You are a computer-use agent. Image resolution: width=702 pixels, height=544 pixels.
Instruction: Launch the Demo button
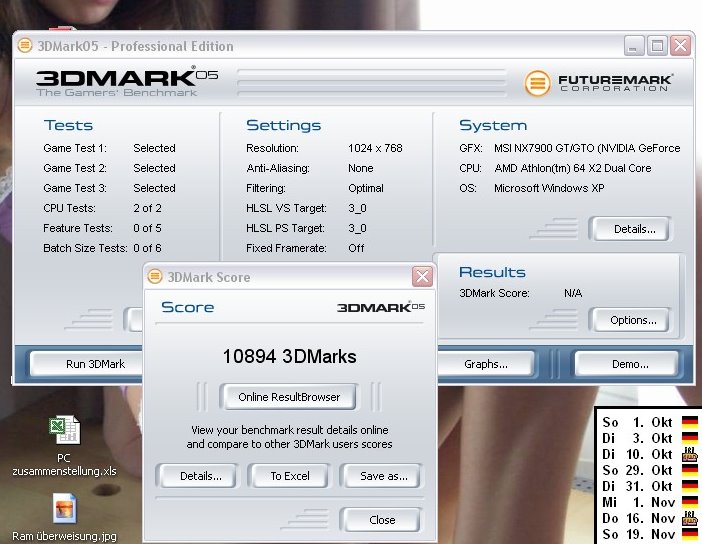click(629, 364)
